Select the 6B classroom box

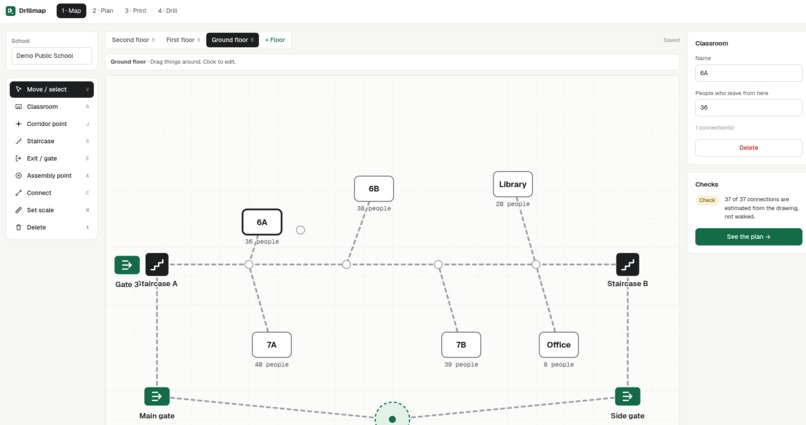coord(374,189)
